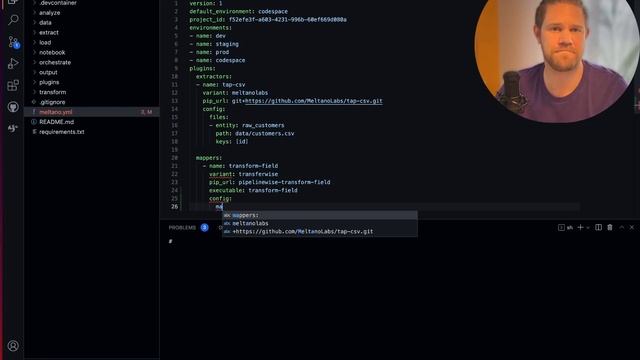Click 'entity: raw_customers' on line 16
640x360 pixels.
coord(250,125)
